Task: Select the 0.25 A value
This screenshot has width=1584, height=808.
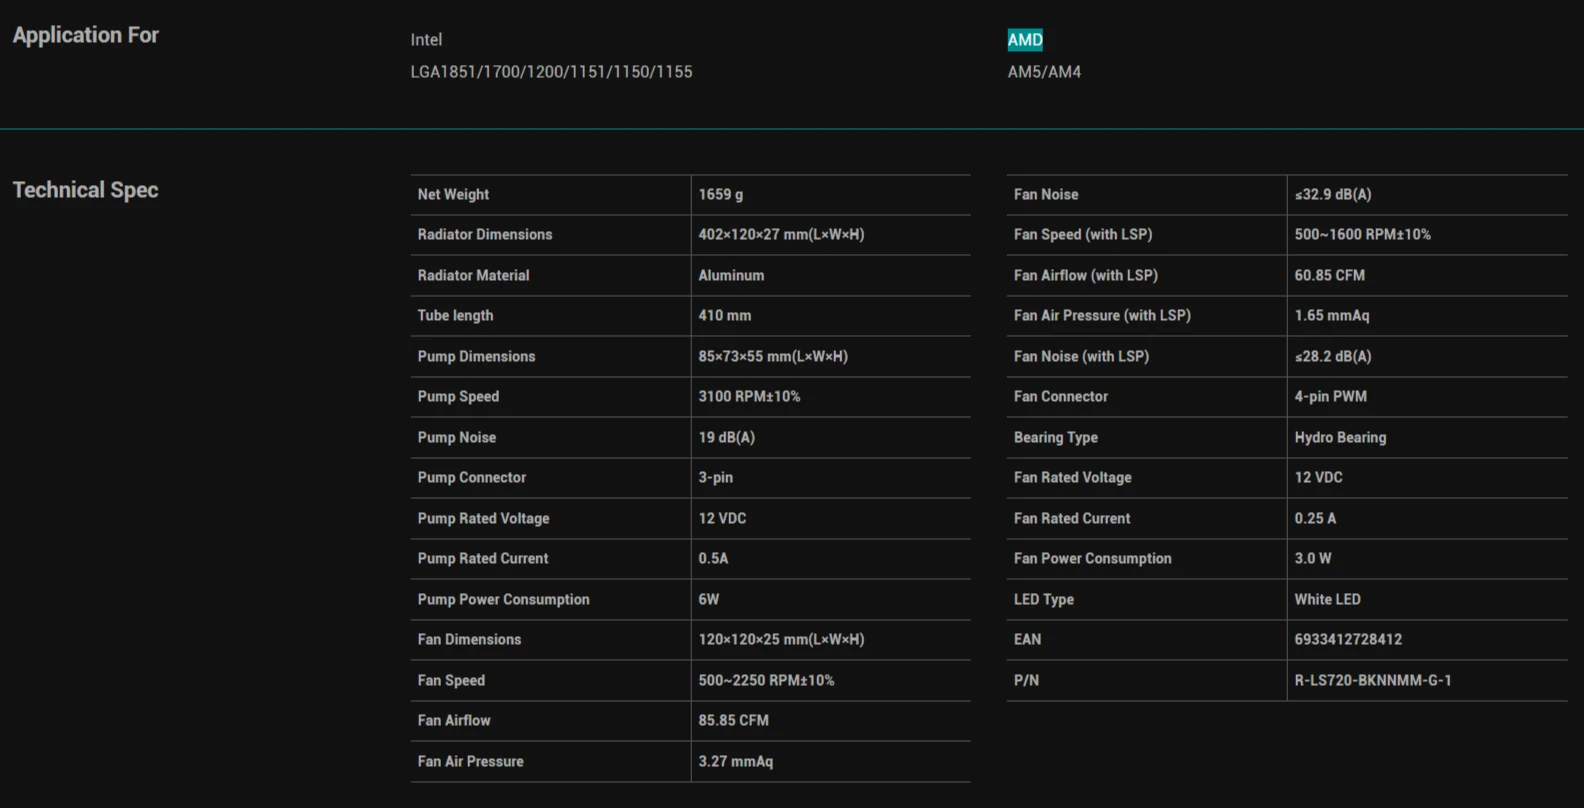Action: click(x=1315, y=519)
